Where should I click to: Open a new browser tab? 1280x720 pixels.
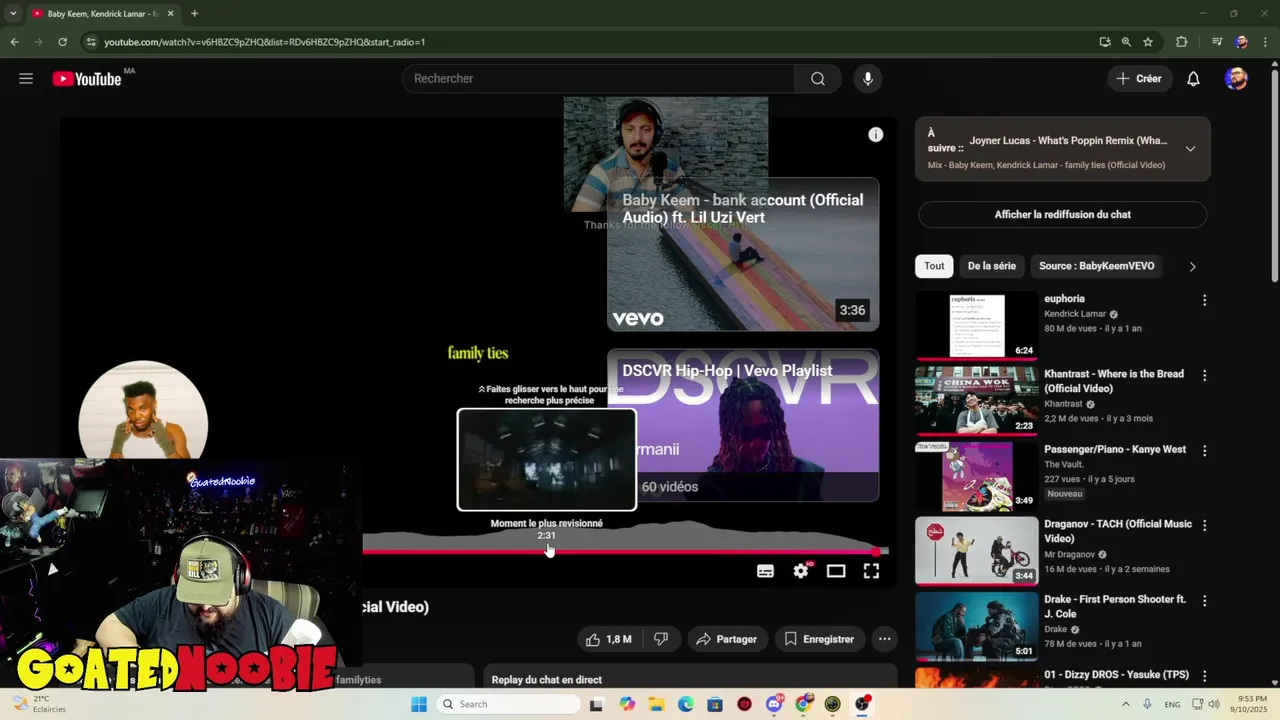coord(194,14)
